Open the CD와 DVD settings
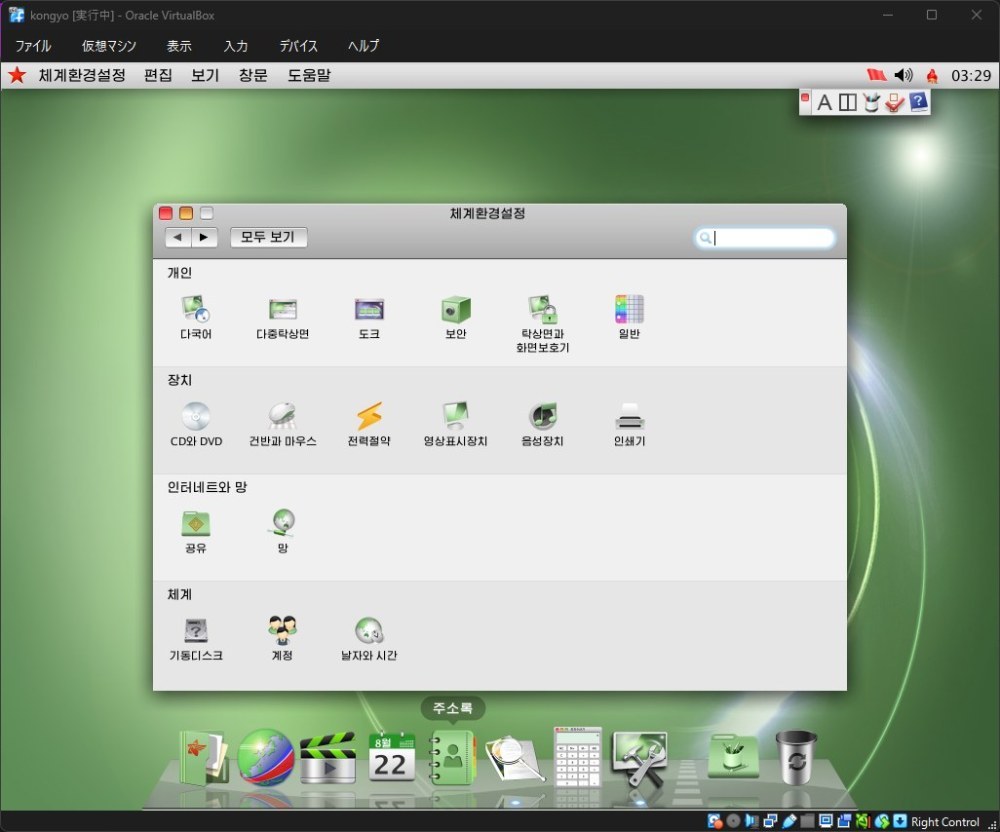 [196, 424]
